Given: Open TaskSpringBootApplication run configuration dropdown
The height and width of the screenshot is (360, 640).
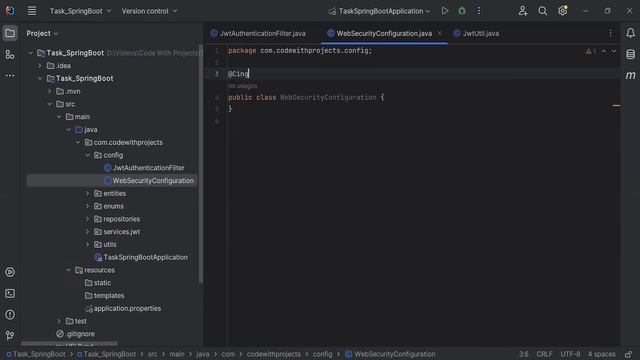Looking at the screenshot, I should [x=379, y=11].
